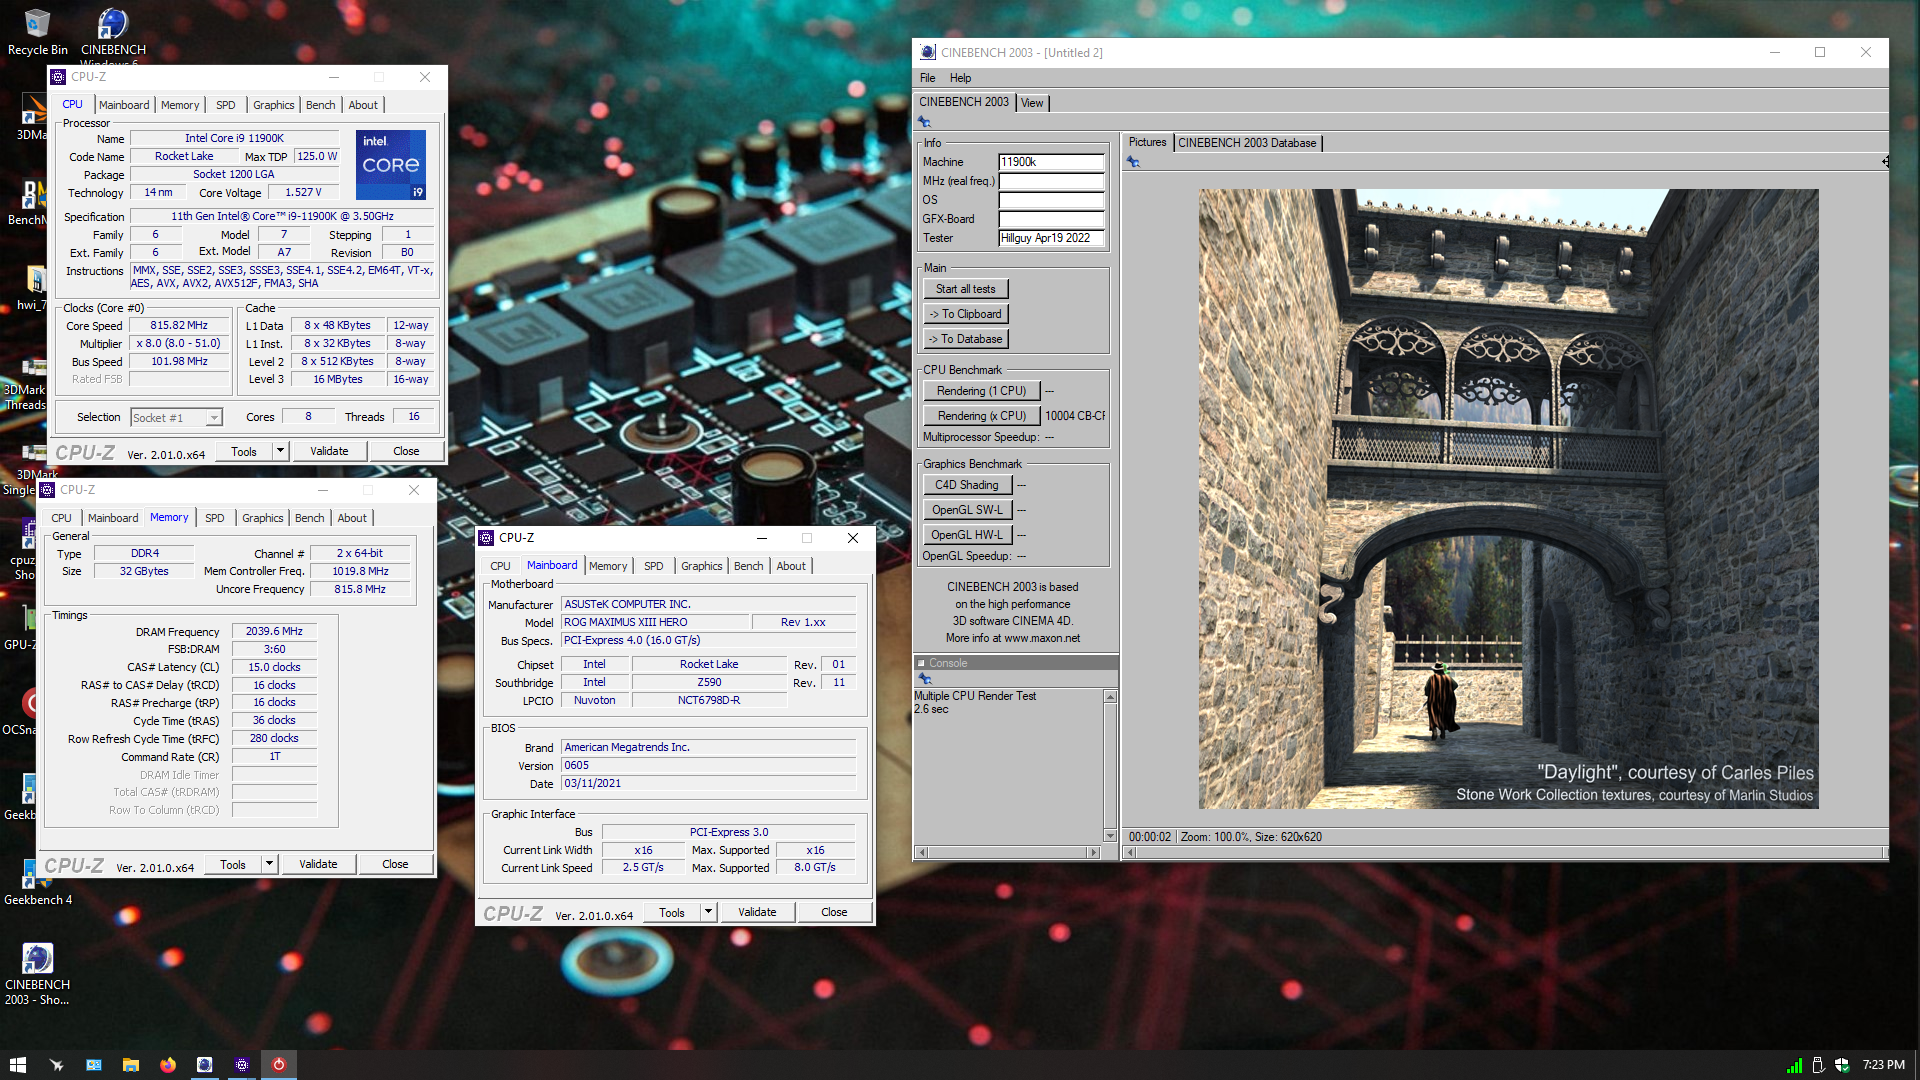
Task: Expand the Tools dropdown arrow in the CPU-Z CPU window
Action: click(x=280, y=451)
